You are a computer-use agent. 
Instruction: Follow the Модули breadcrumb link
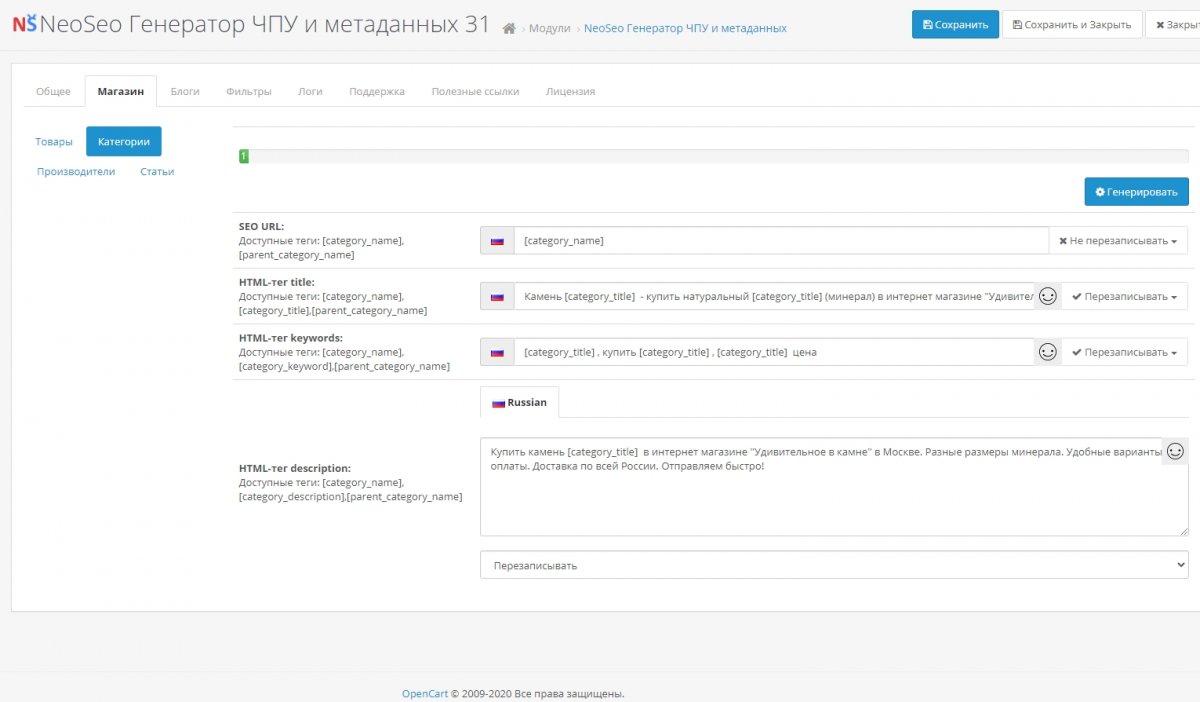tap(551, 29)
